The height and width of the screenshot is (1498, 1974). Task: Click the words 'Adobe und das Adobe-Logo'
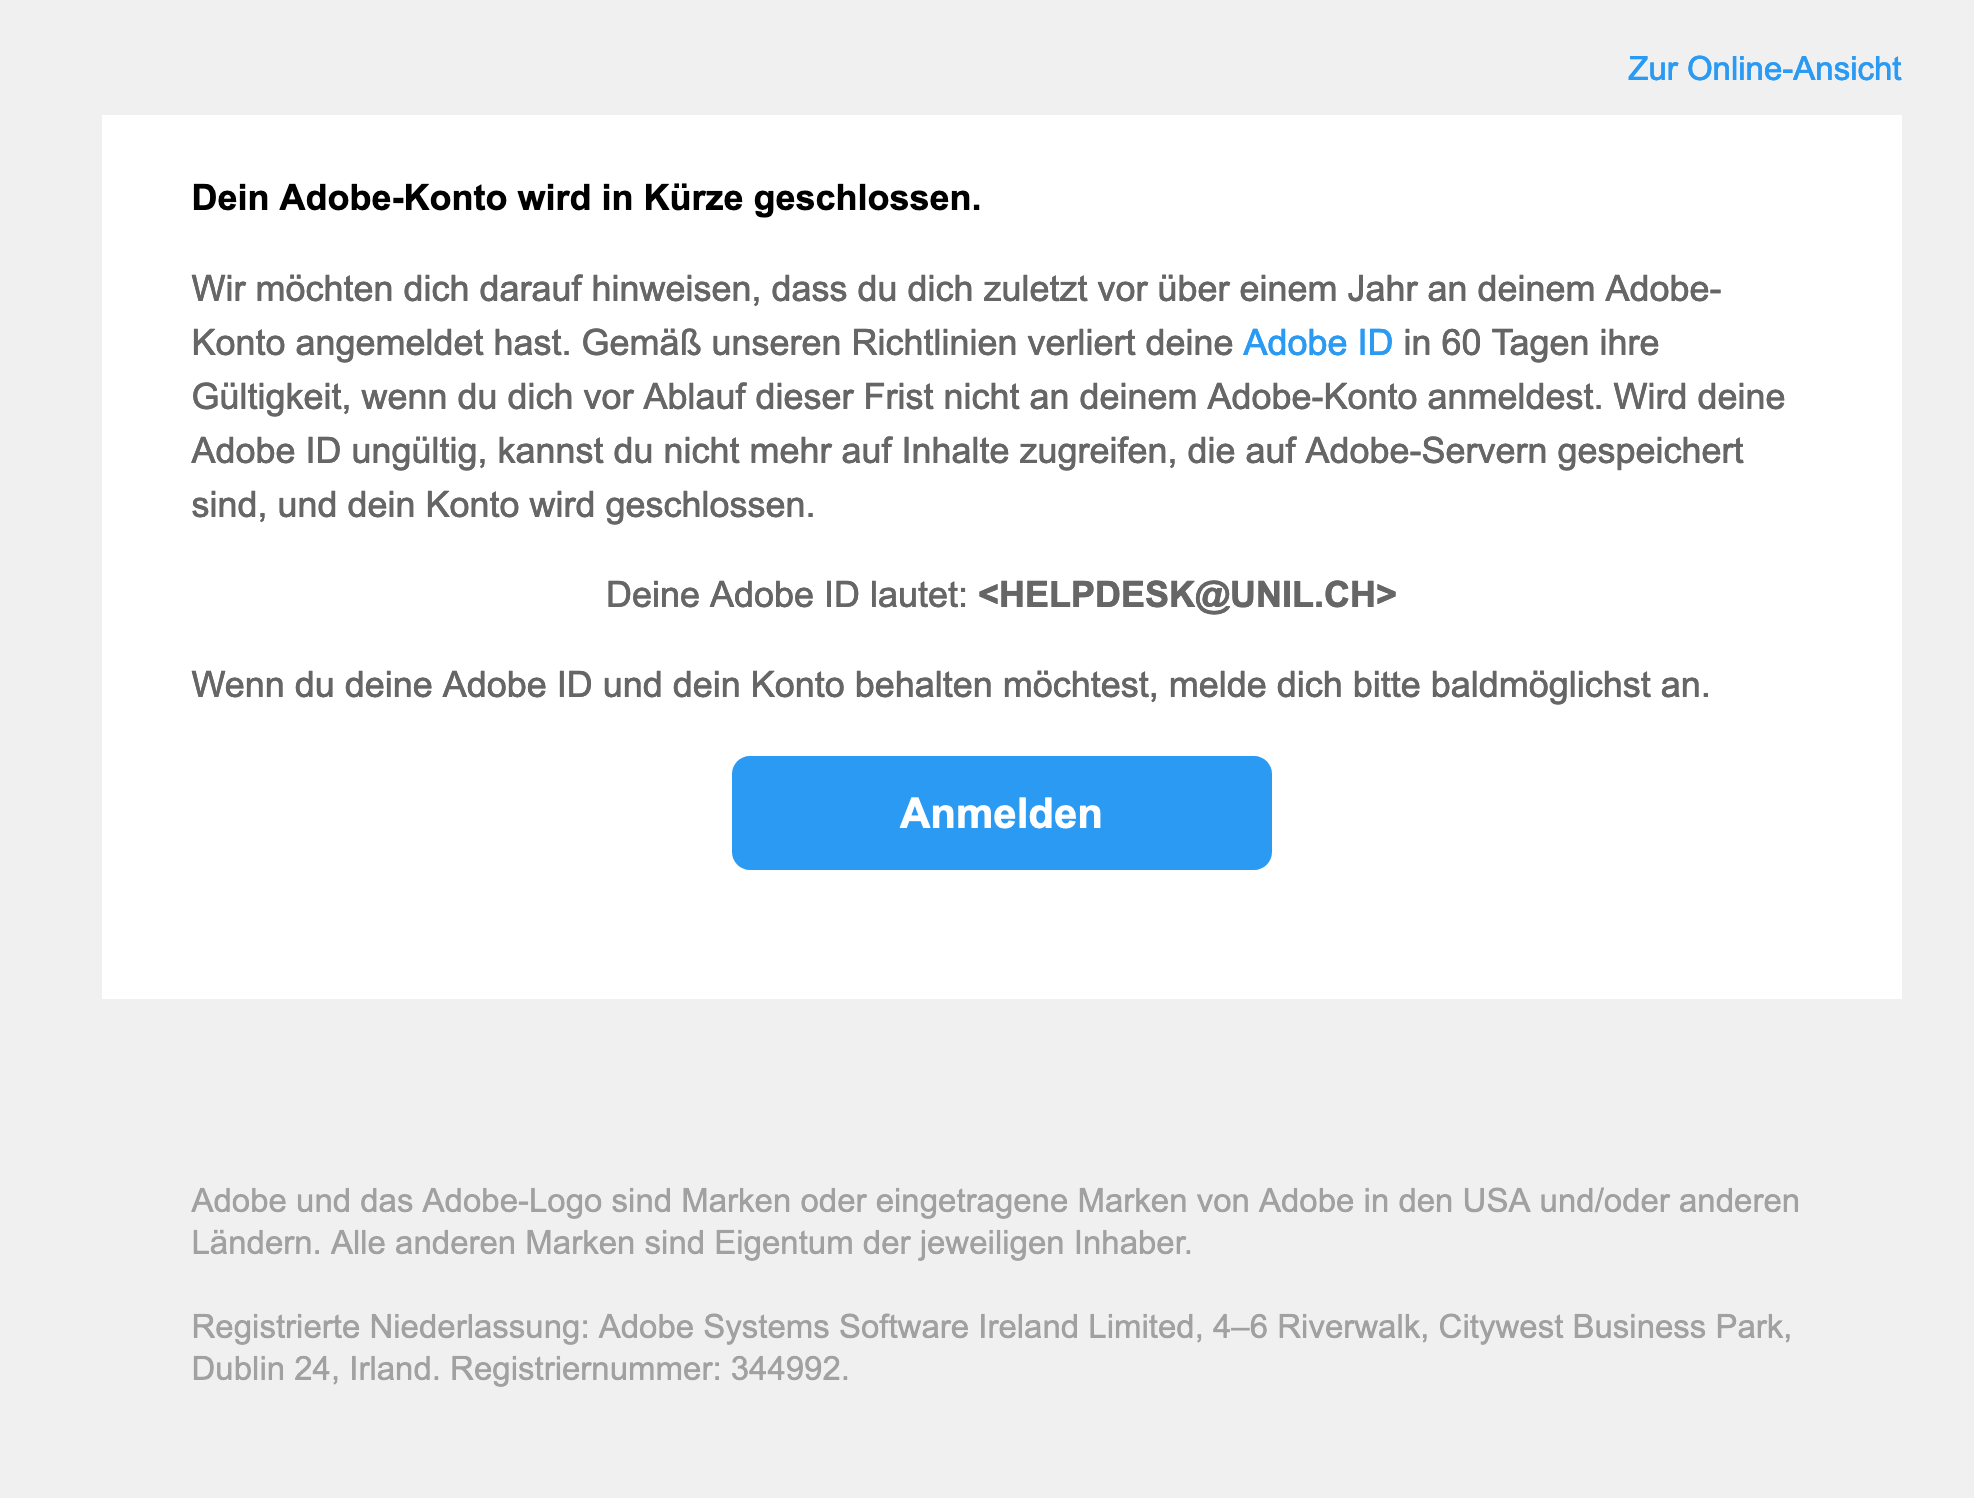[x=396, y=1200]
